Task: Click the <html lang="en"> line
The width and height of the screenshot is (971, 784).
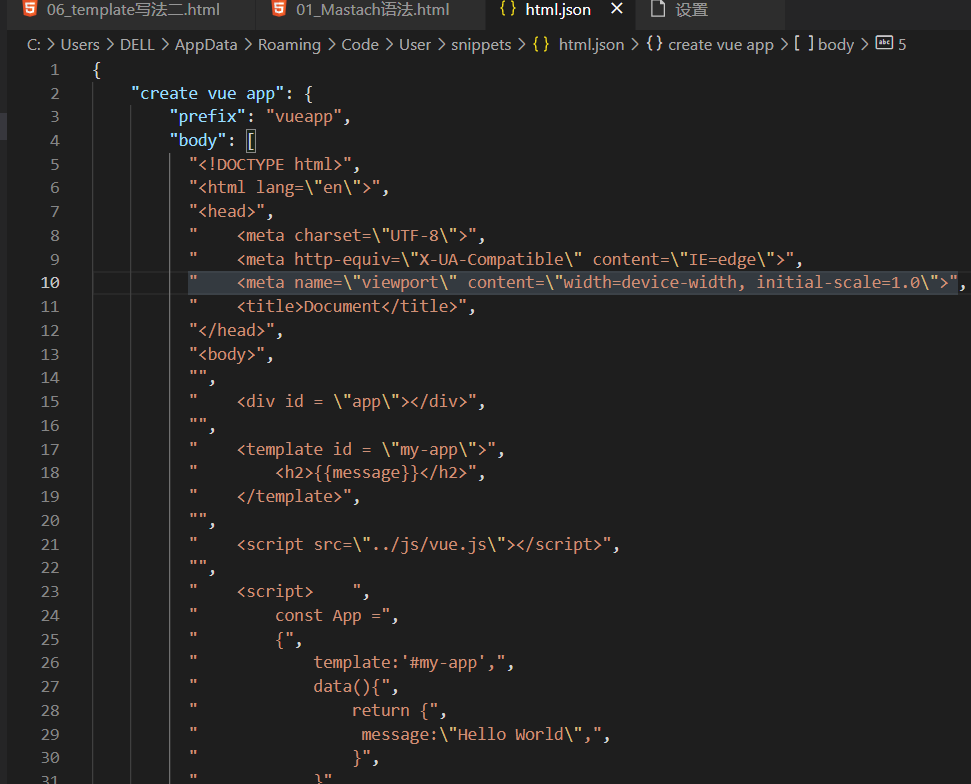Action: (x=284, y=188)
